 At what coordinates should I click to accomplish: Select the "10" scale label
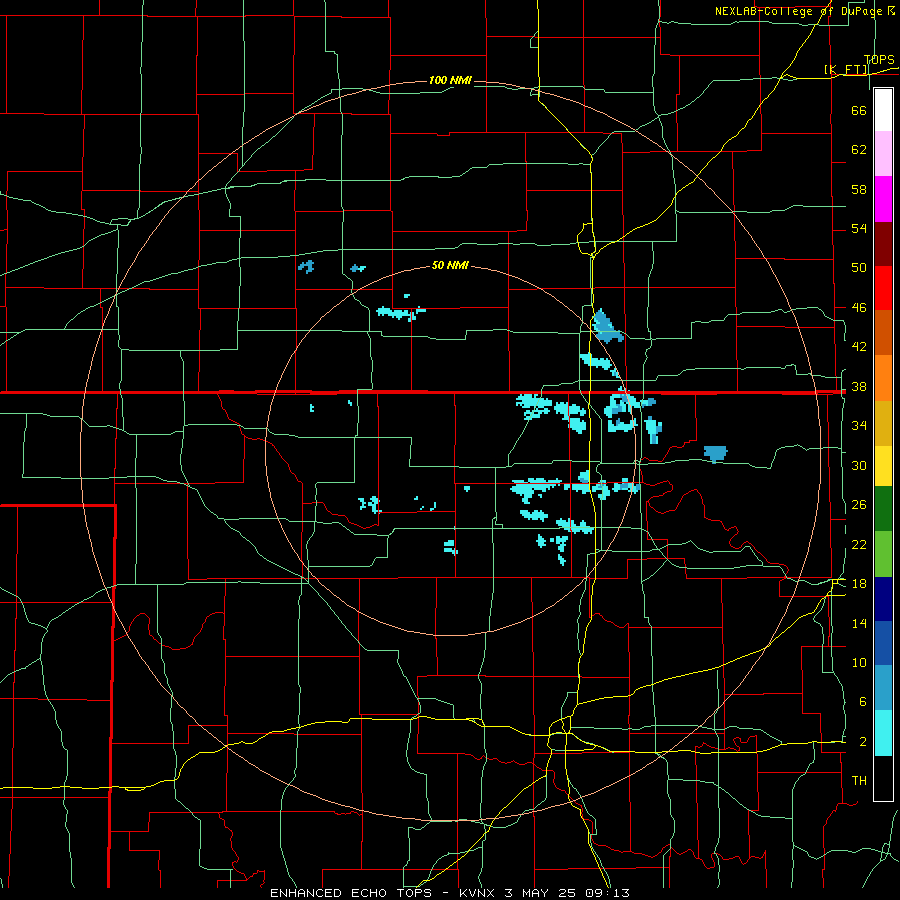click(859, 662)
